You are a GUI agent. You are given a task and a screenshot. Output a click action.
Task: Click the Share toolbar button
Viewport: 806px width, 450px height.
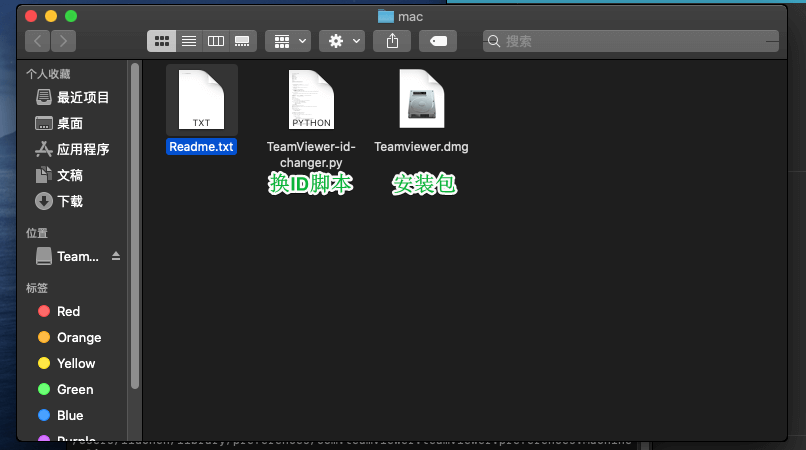pyautogui.click(x=393, y=41)
